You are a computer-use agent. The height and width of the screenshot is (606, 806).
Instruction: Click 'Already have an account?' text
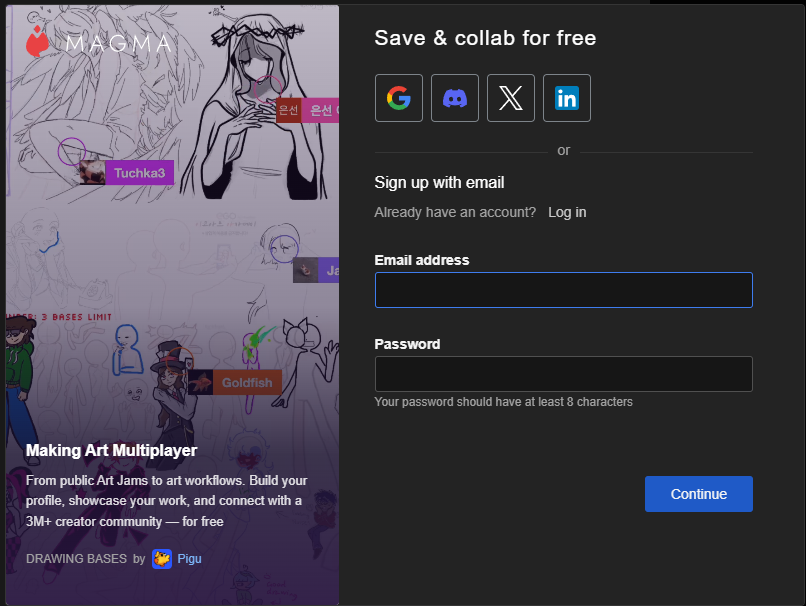pos(455,212)
